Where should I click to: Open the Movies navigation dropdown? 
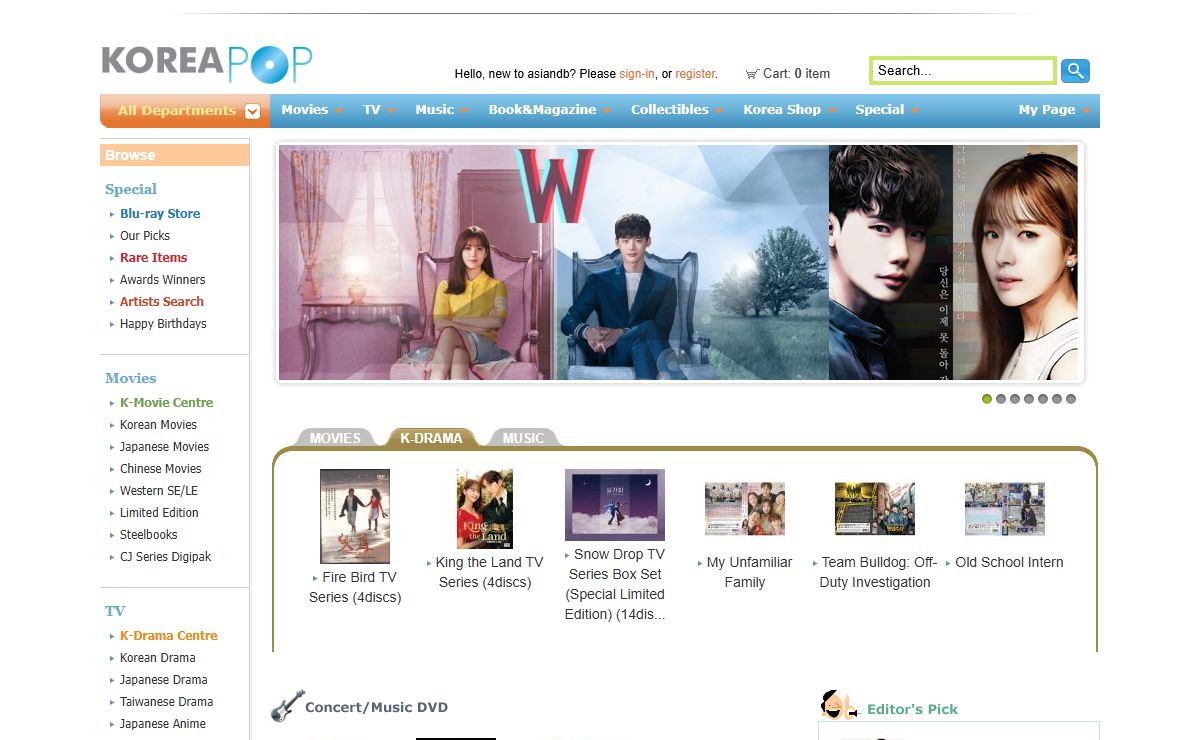pos(312,110)
